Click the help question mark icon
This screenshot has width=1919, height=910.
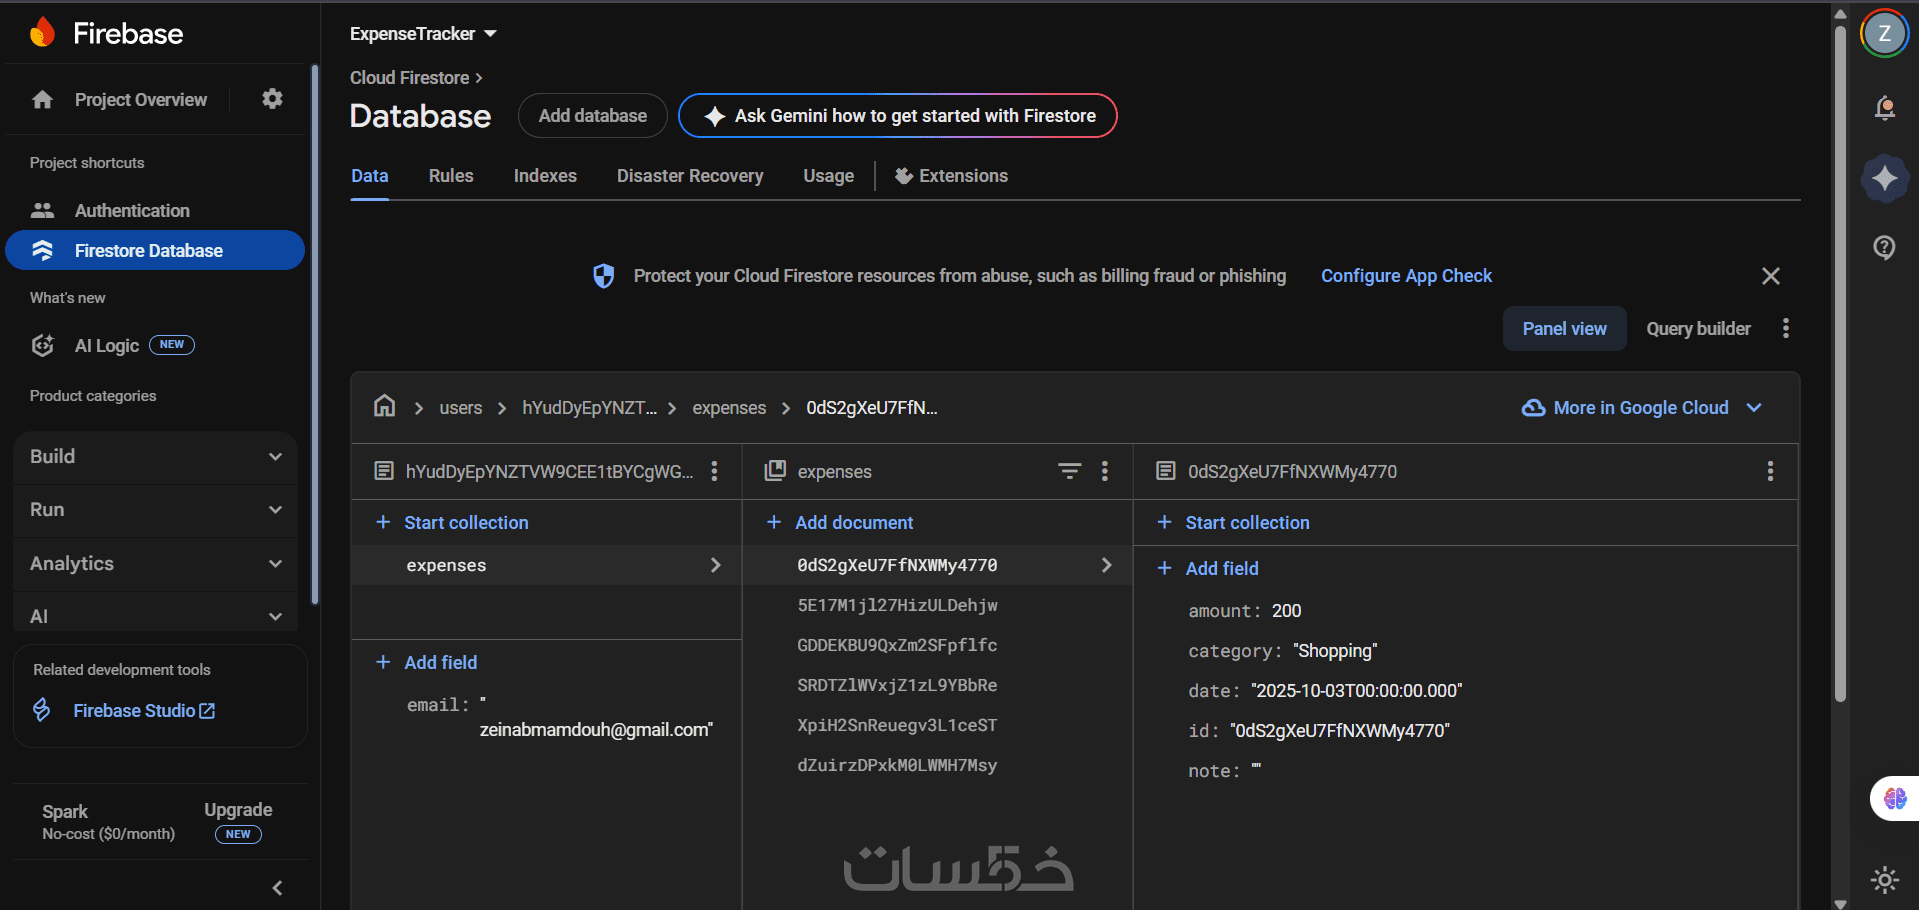tap(1884, 248)
